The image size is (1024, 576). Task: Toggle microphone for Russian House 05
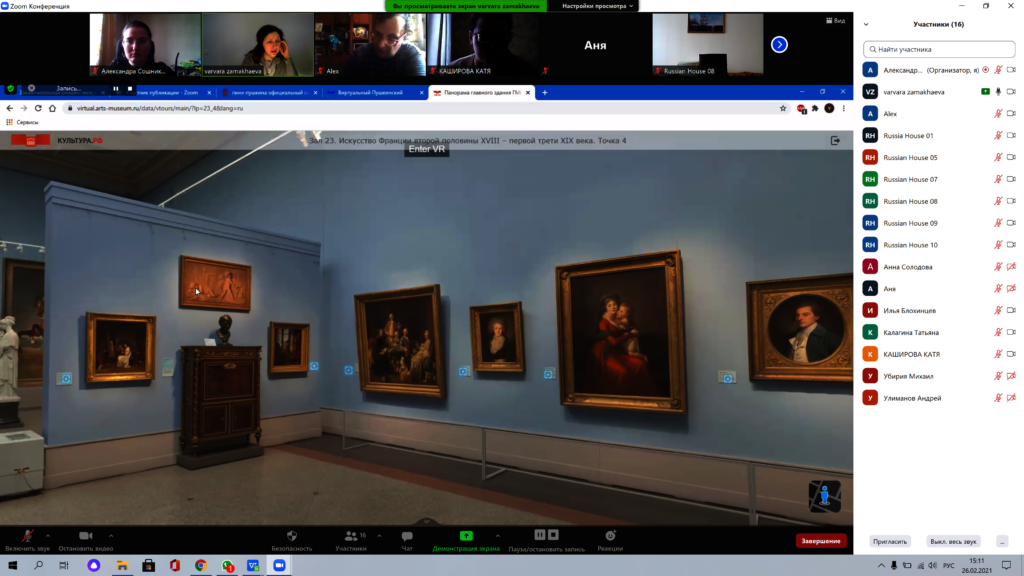coord(998,157)
